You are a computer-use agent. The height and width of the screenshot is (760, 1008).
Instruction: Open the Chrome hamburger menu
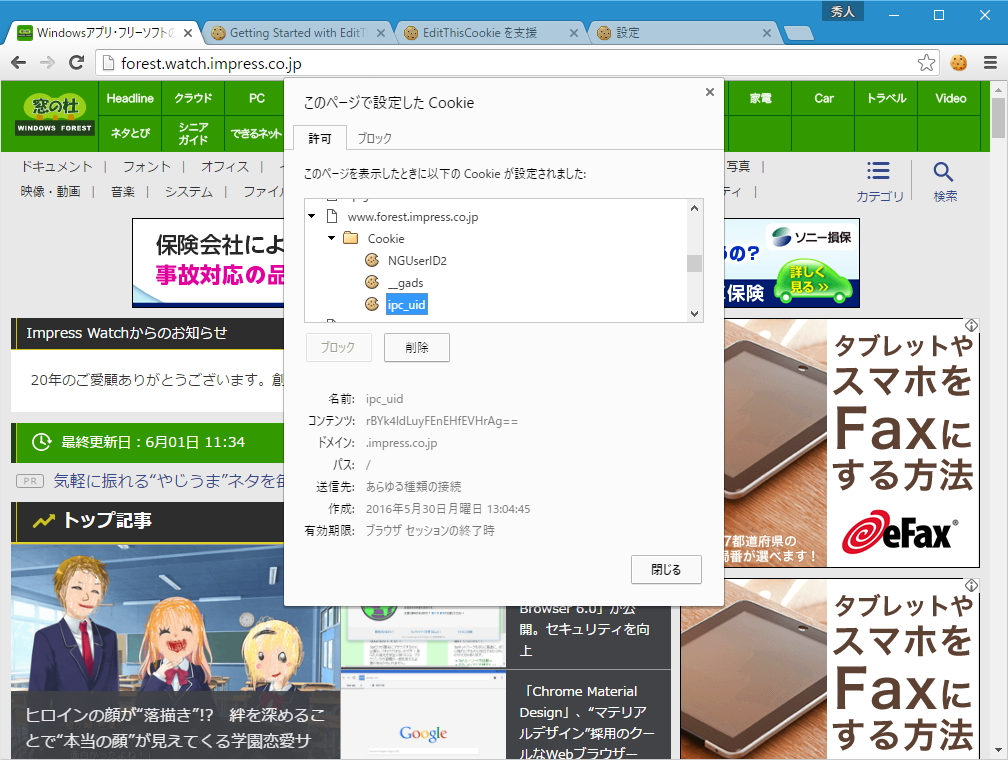click(990, 62)
